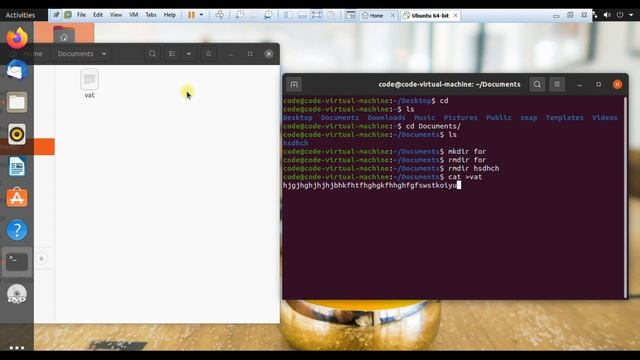Click 'rmdir hsdhch' command text in terminal
This screenshot has height=360, width=640.
point(473,168)
